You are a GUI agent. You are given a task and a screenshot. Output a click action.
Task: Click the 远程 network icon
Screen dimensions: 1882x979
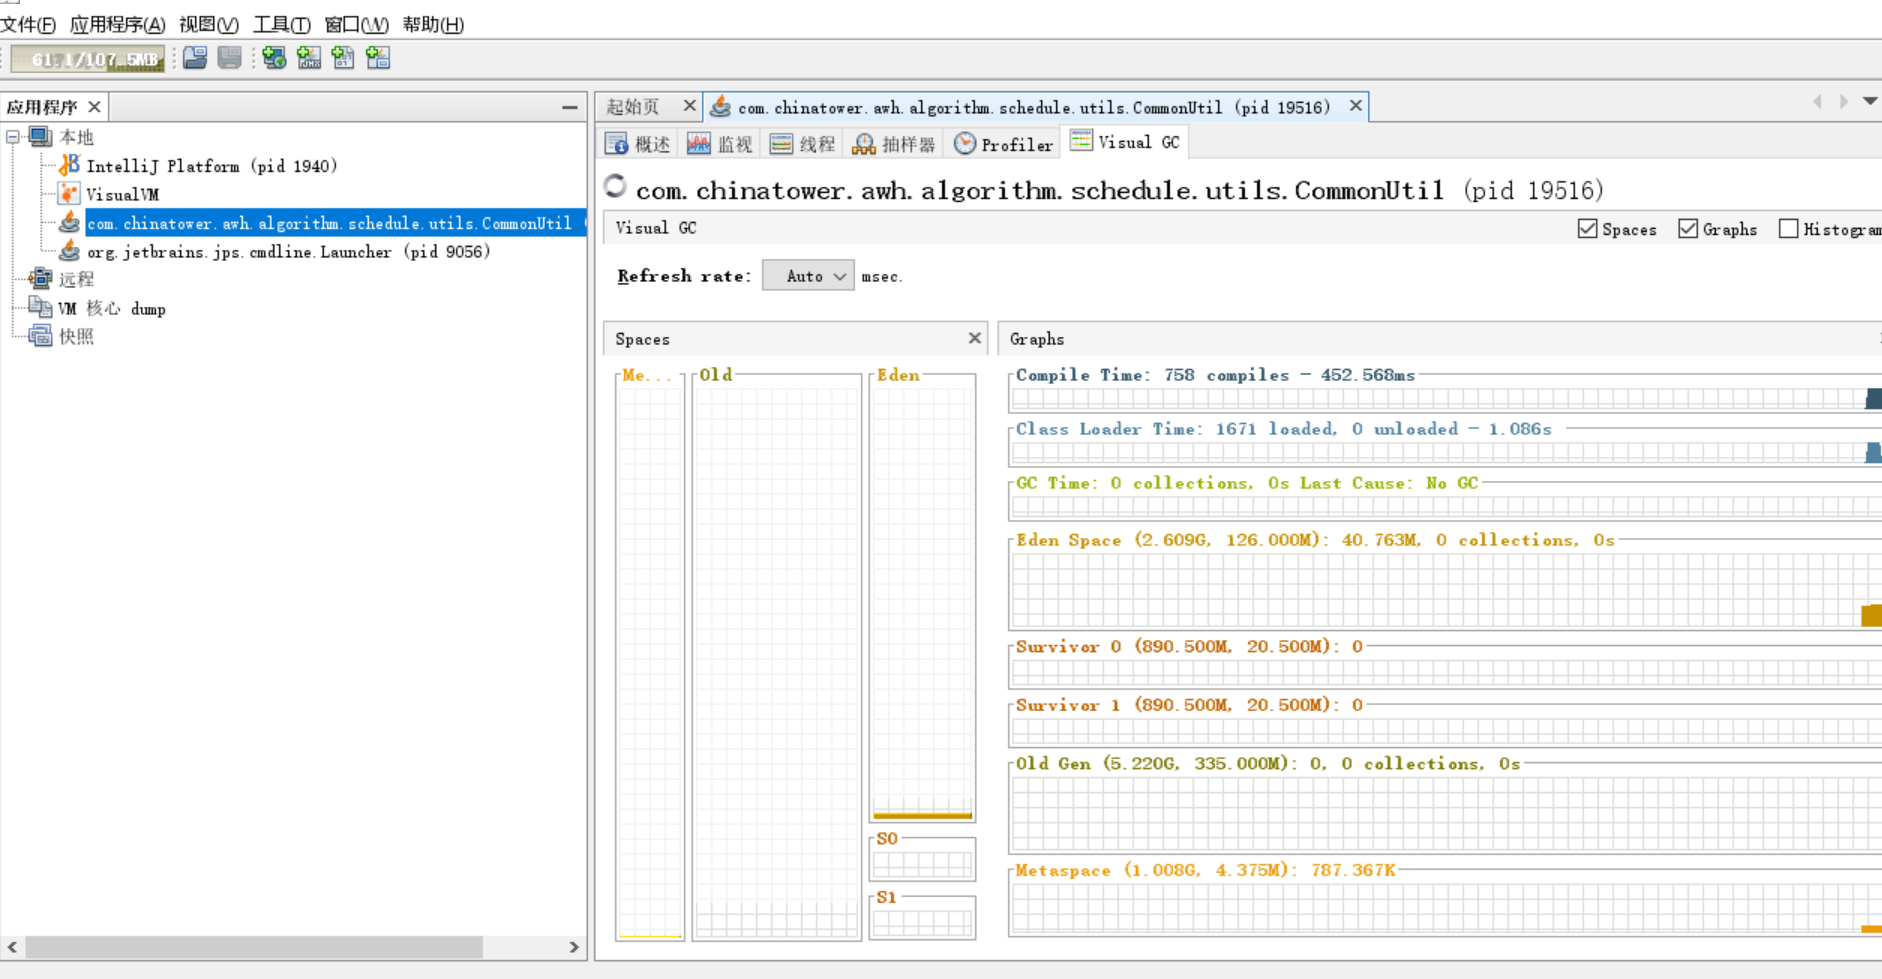(40, 279)
